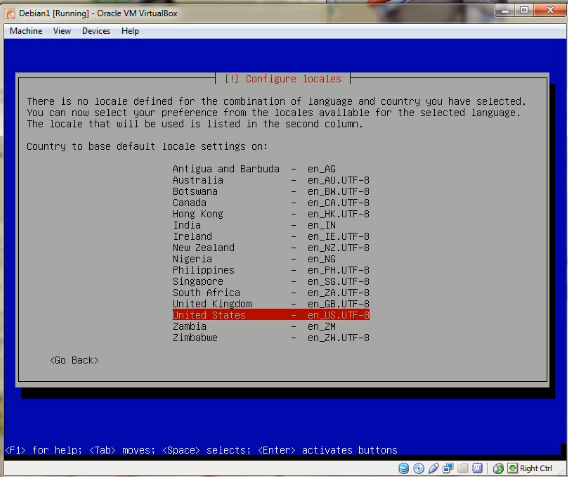Select Australia en_AU.UTF-8 locale
Screen dimensions: 568x477
click(271, 180)
